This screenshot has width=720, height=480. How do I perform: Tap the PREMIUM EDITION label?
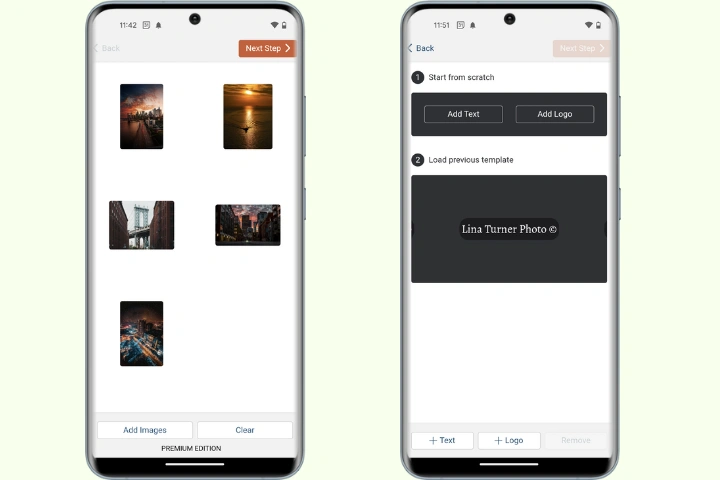pos(191,448)
